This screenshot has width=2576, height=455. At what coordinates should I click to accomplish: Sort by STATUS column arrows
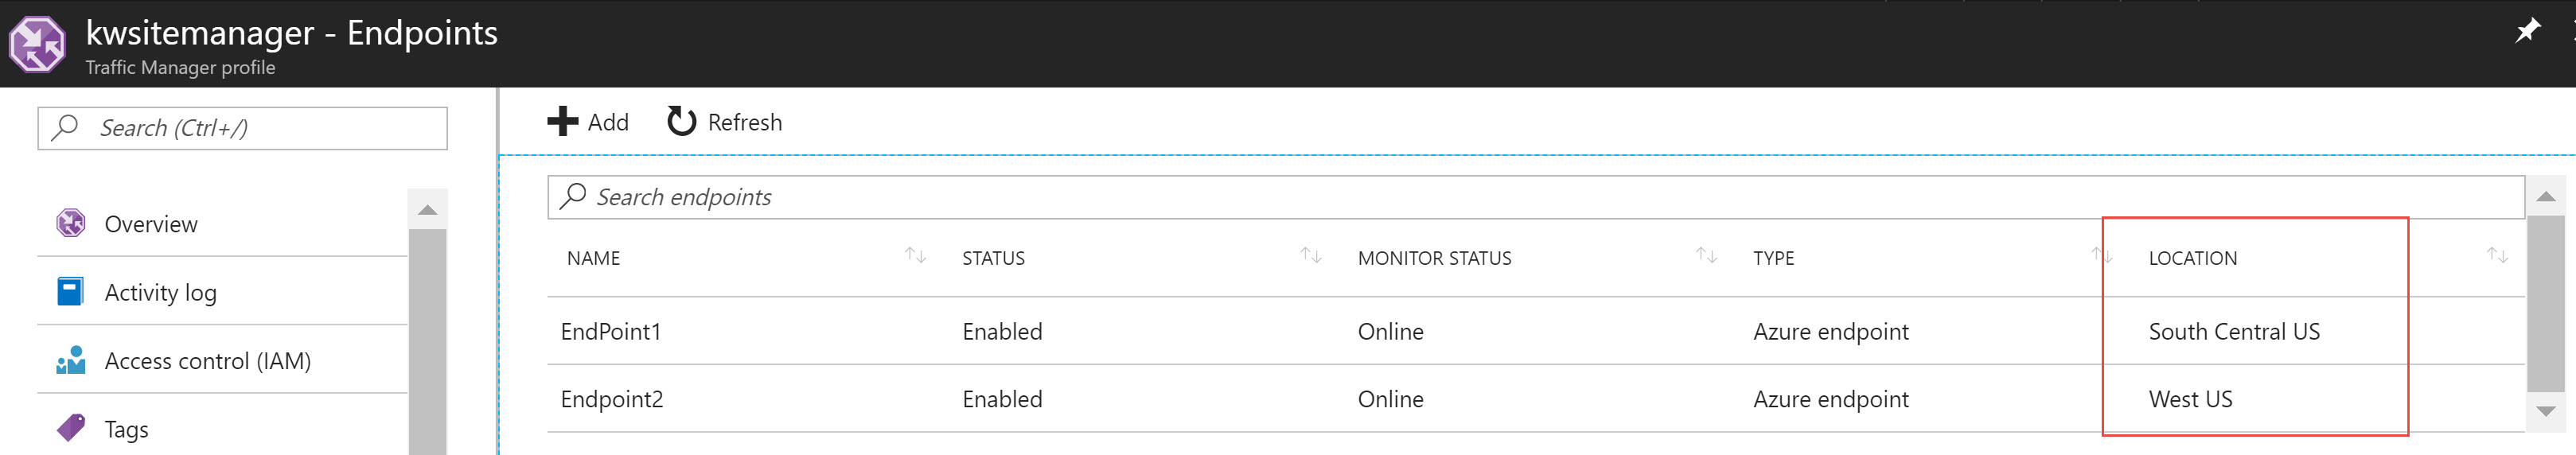1310,256
